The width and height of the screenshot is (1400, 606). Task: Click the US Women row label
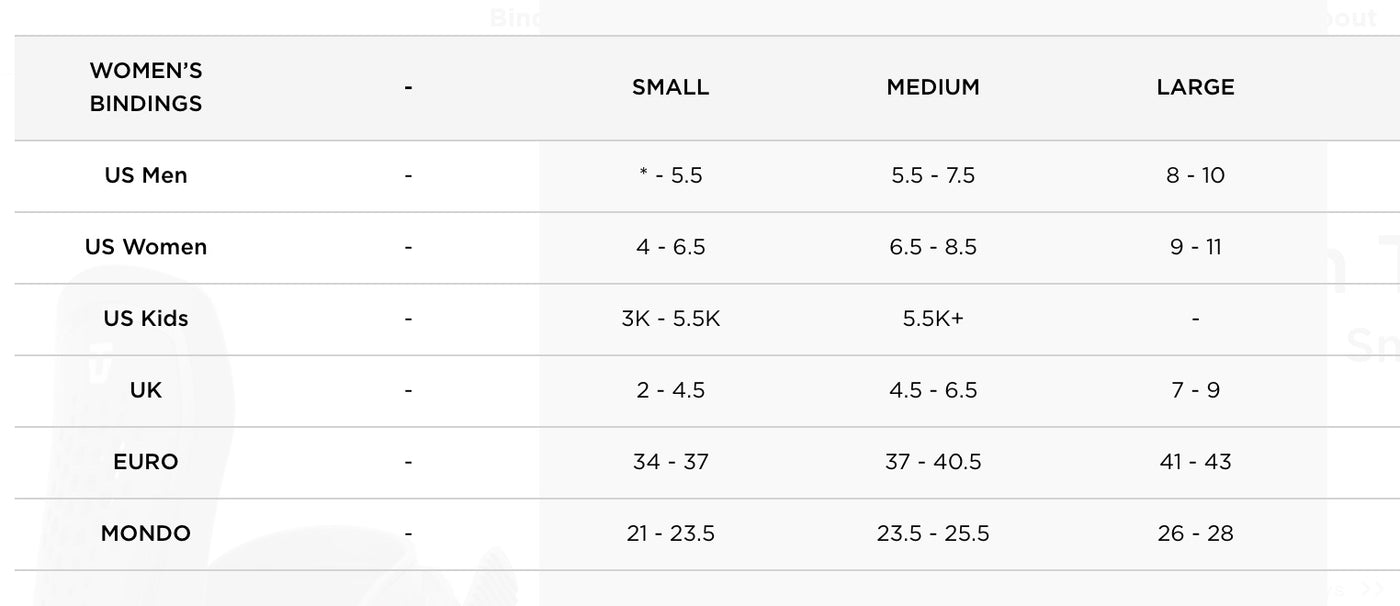point(146,247)
